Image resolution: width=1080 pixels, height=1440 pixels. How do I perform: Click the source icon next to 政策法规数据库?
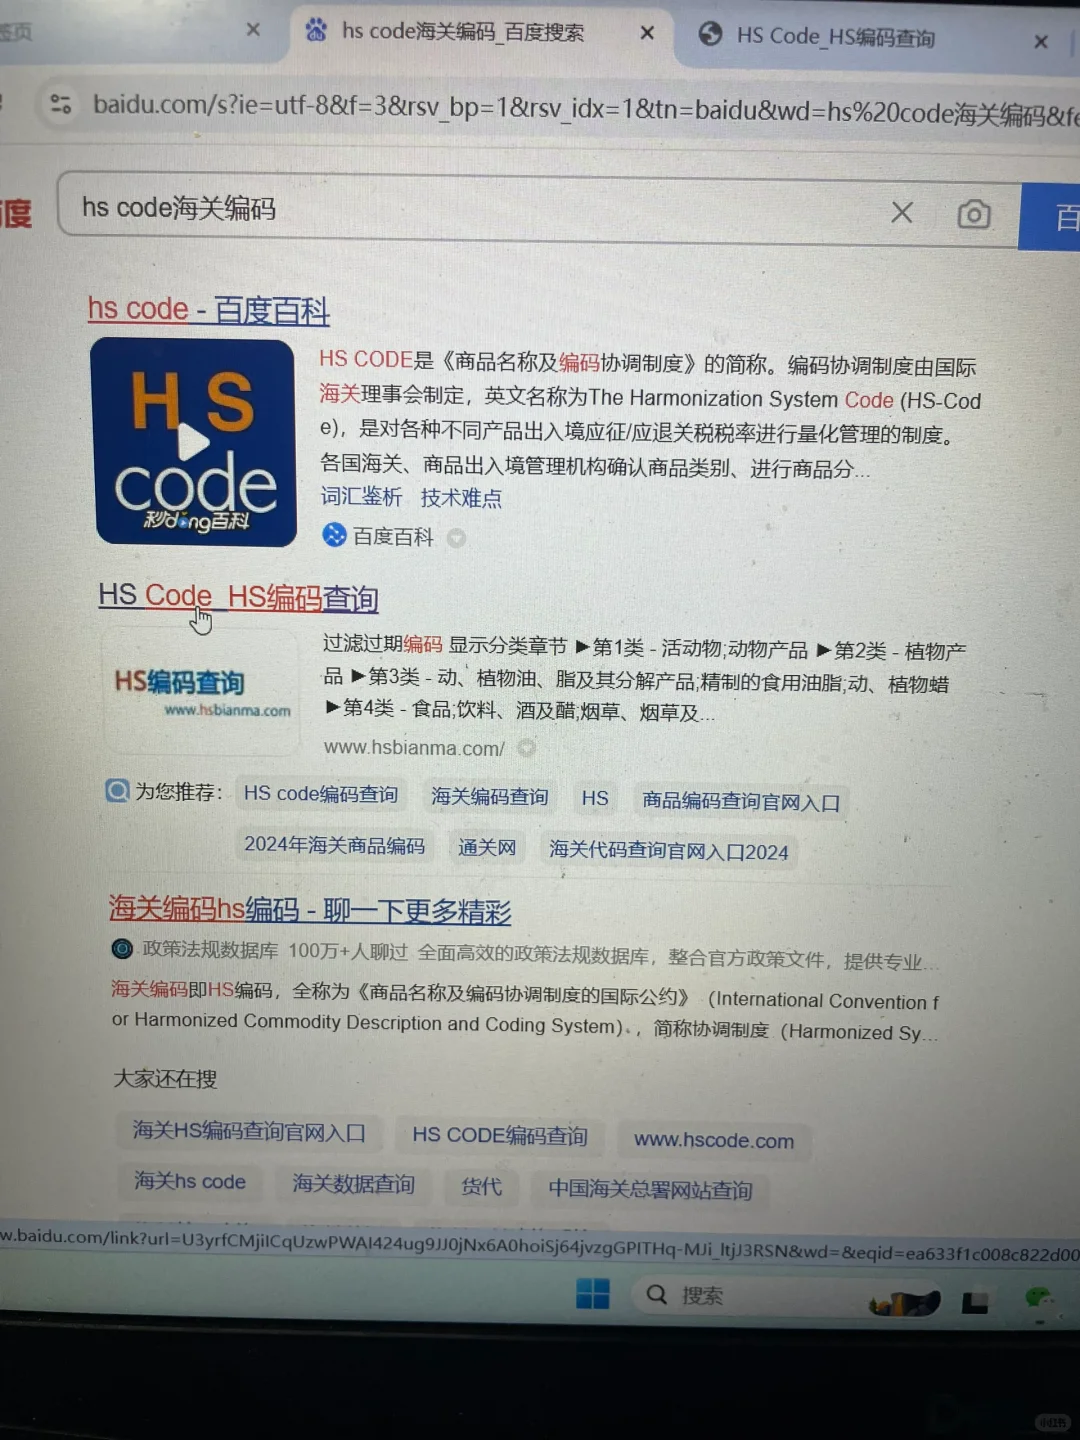122,948
